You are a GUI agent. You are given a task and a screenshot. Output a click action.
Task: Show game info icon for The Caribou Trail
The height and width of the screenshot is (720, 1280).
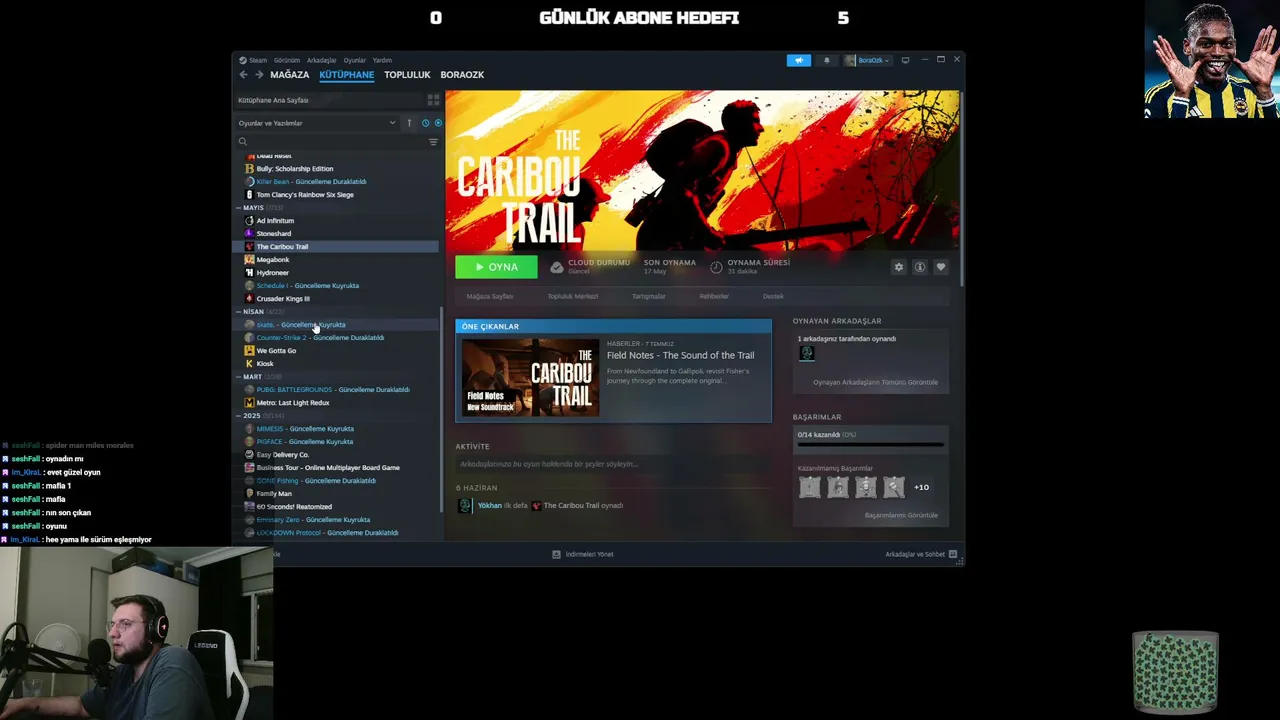(919, 267)
